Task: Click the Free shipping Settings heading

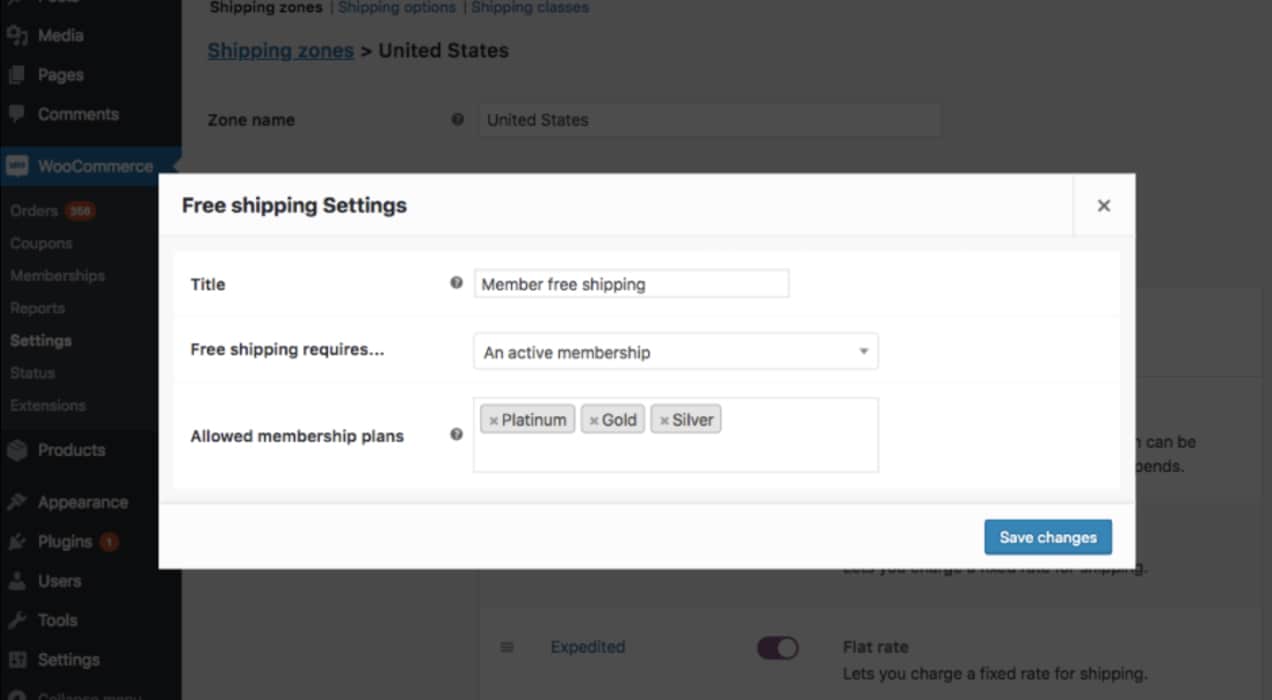Action: click(x=294, y=205)
